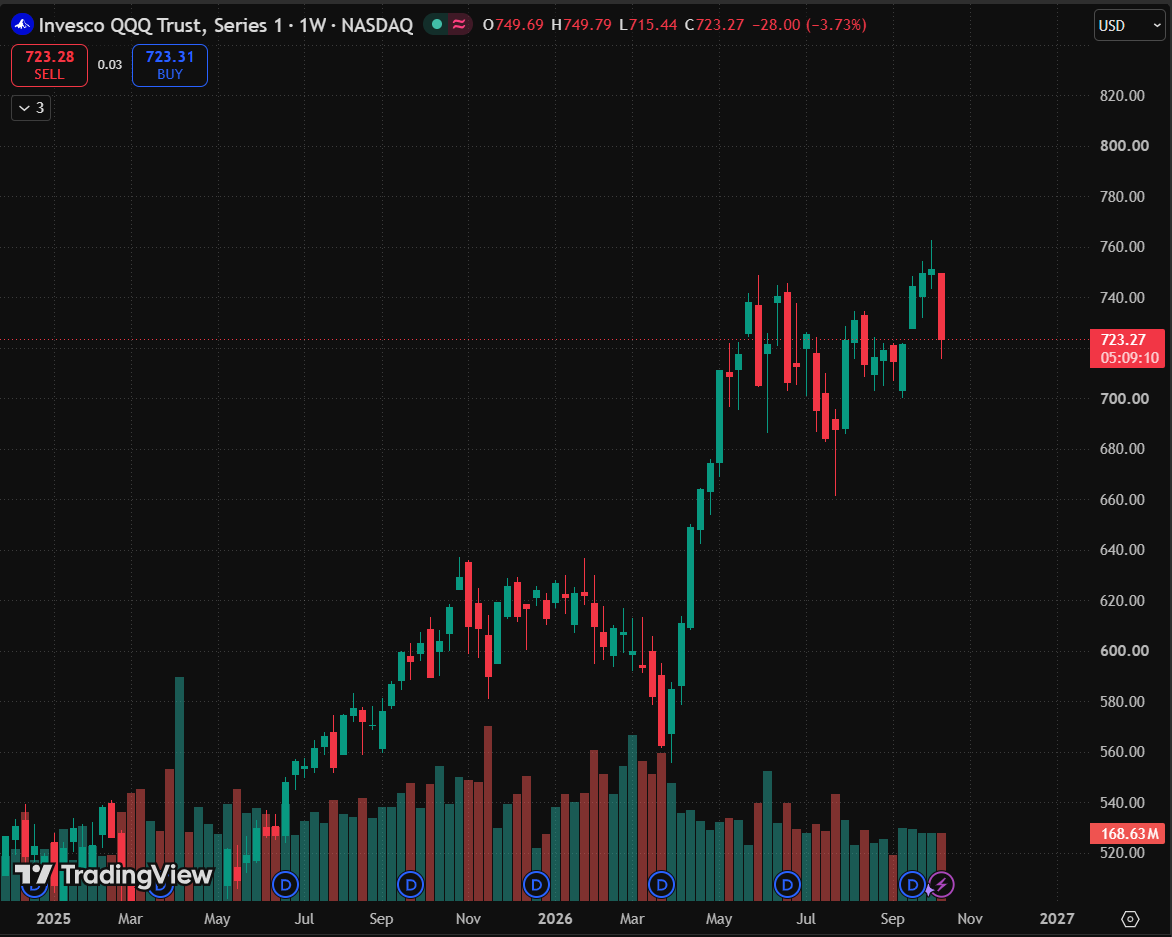Click the Invesco QQQ logo icon
The height and width of the screenshot is (937, 1172).
point(22,25)
